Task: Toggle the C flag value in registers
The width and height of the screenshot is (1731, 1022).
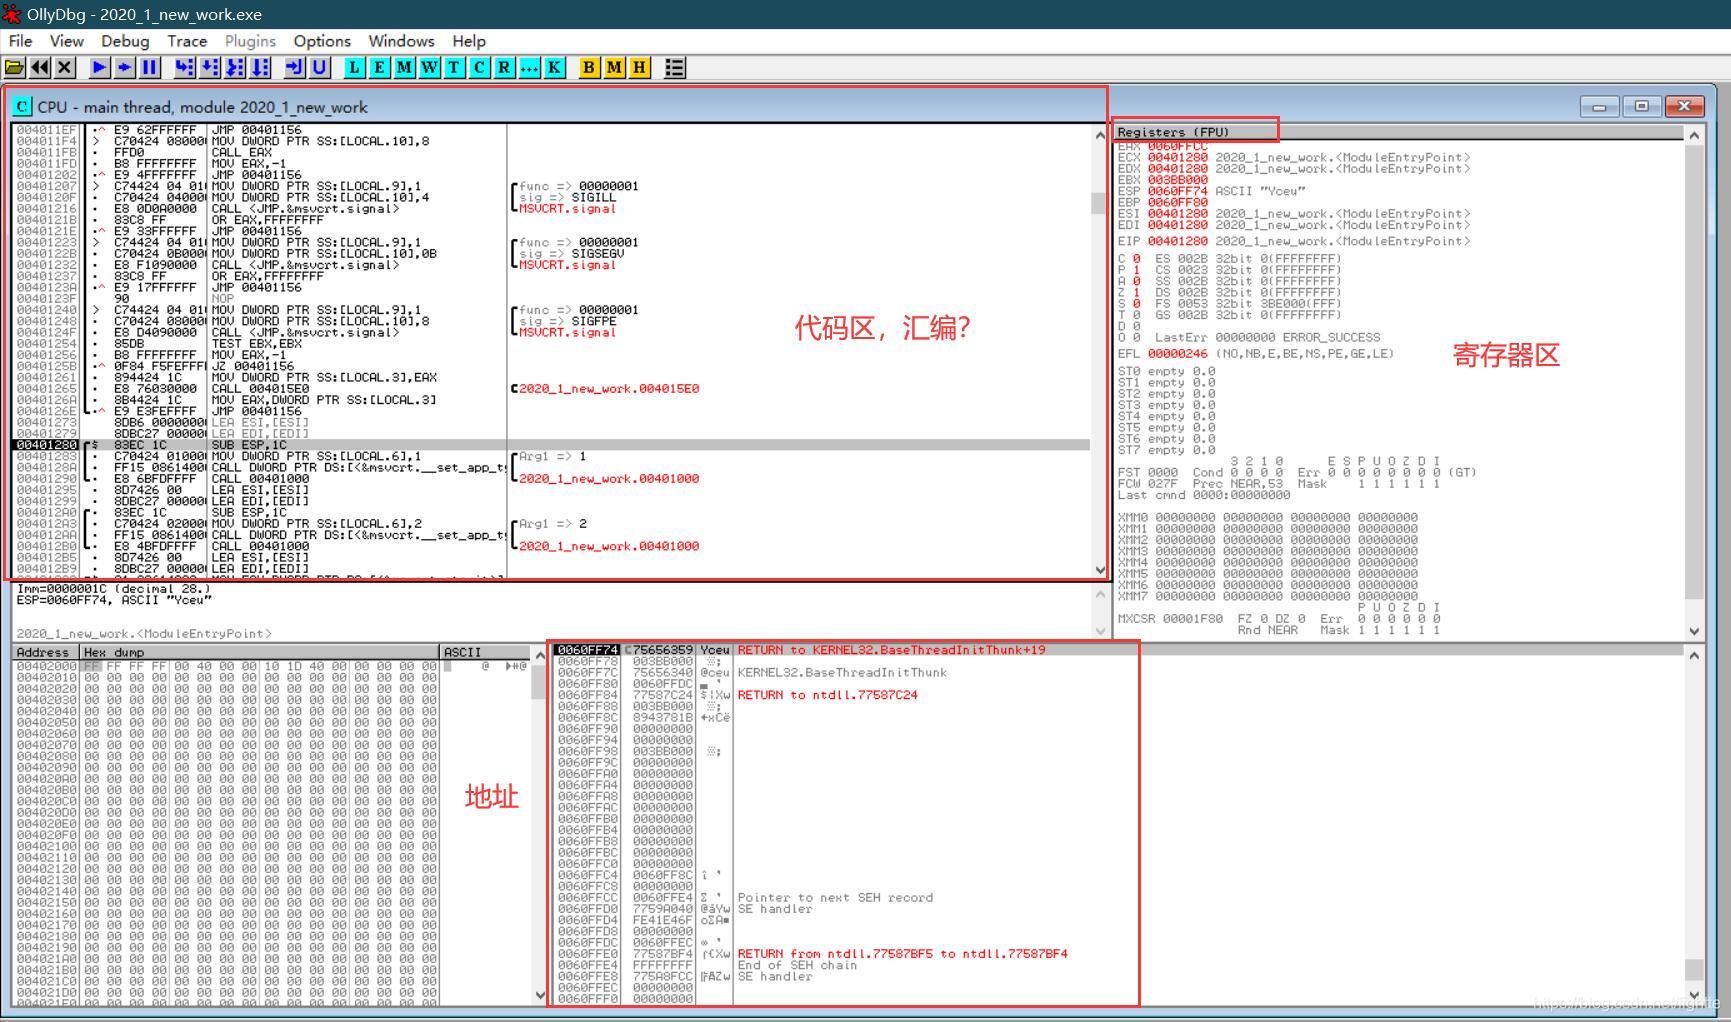Action: tap(1136, 259)
